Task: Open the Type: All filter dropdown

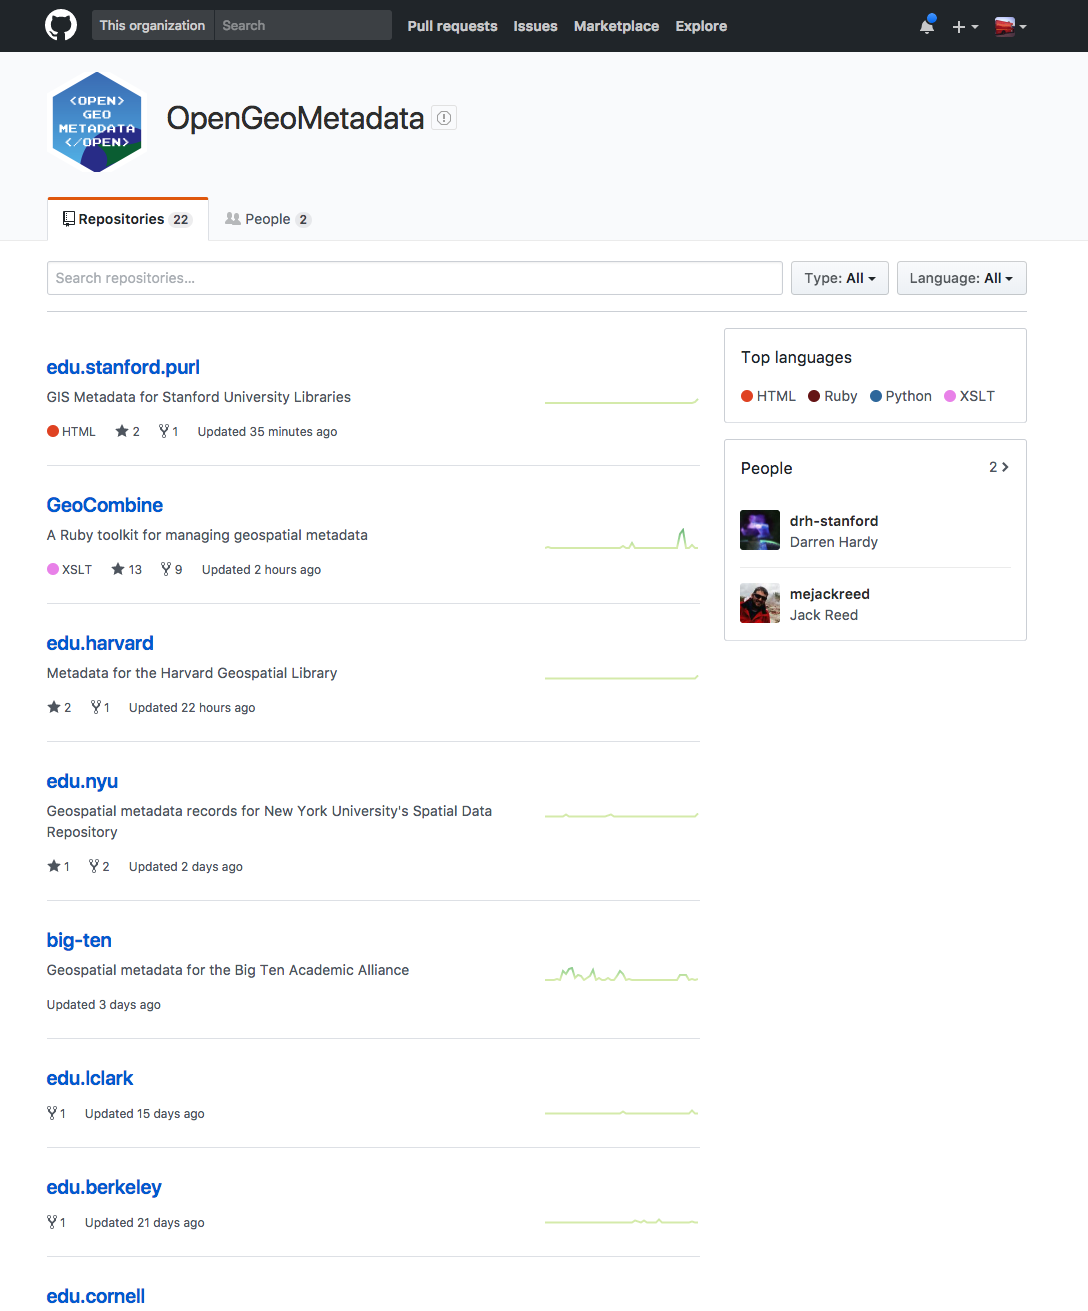Action: point(840,278)
